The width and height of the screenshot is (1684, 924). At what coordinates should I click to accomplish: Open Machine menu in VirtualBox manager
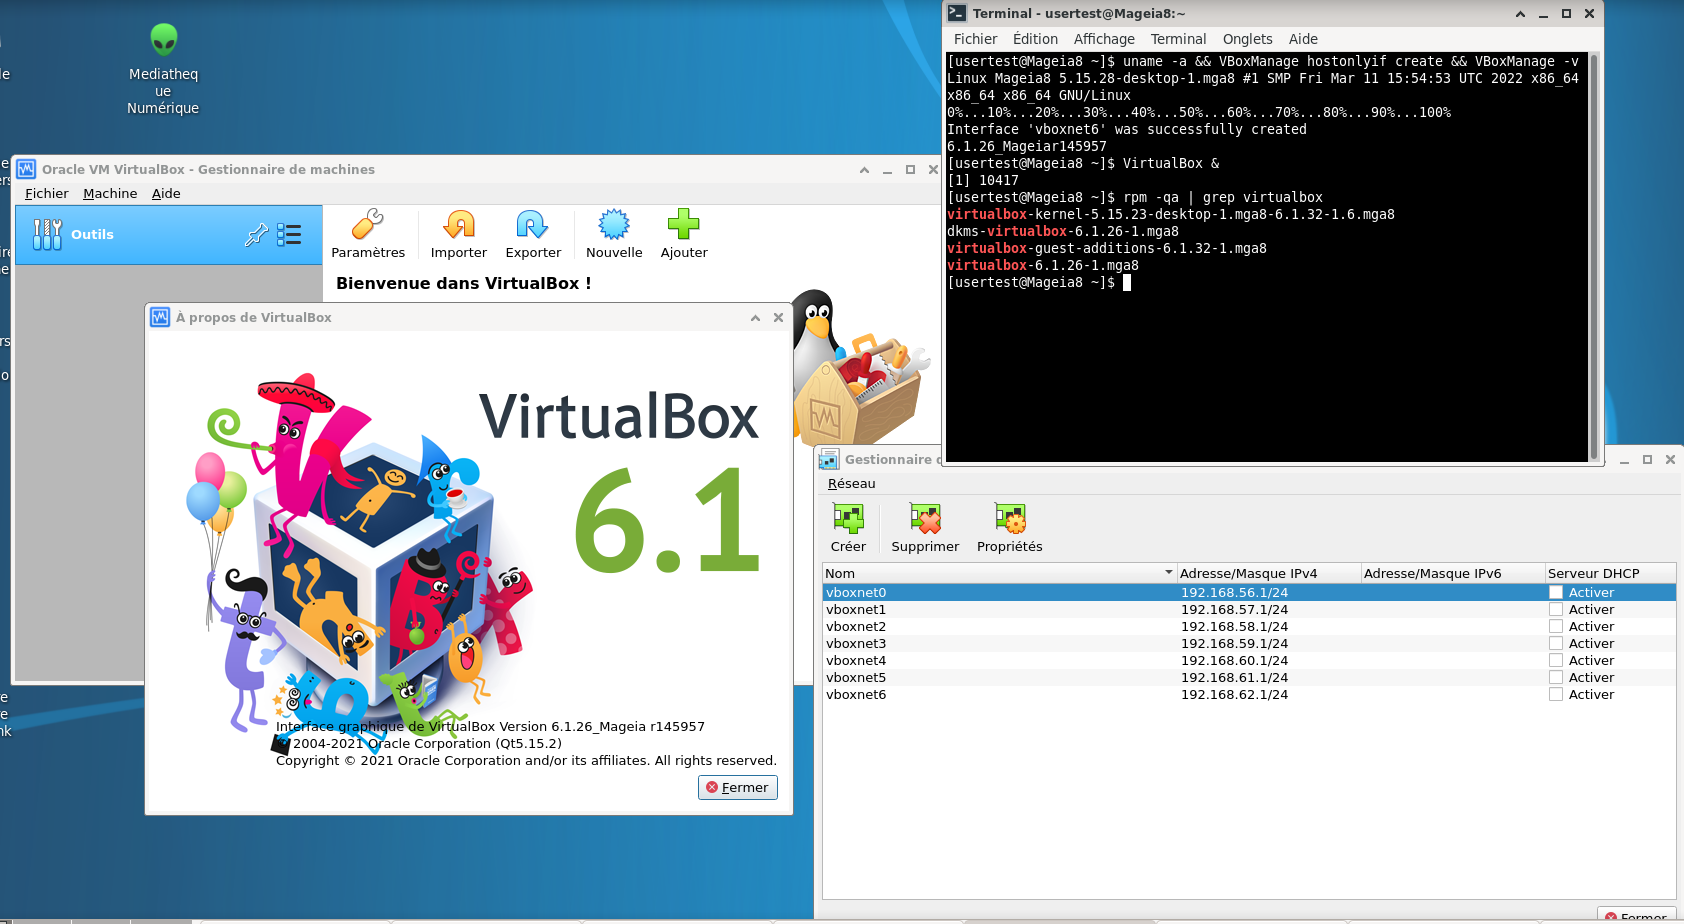[110, 193]
